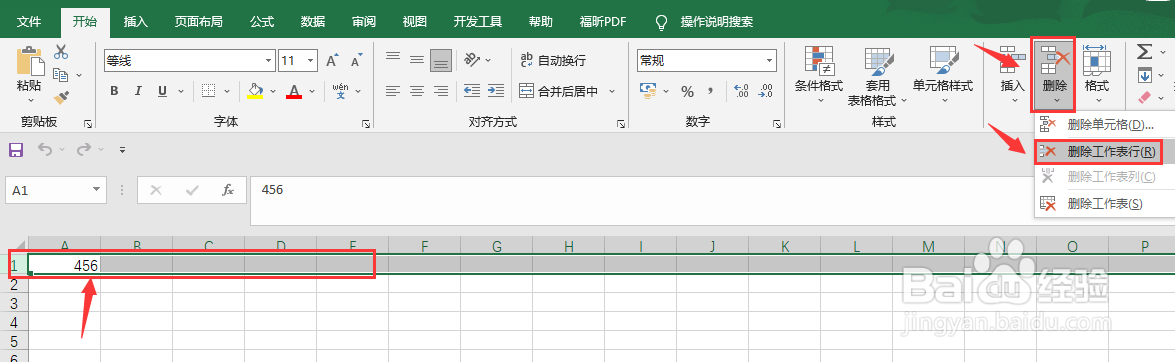1175x362 pixels.
Task: Apply red font color A
Action: pos(294,91)
